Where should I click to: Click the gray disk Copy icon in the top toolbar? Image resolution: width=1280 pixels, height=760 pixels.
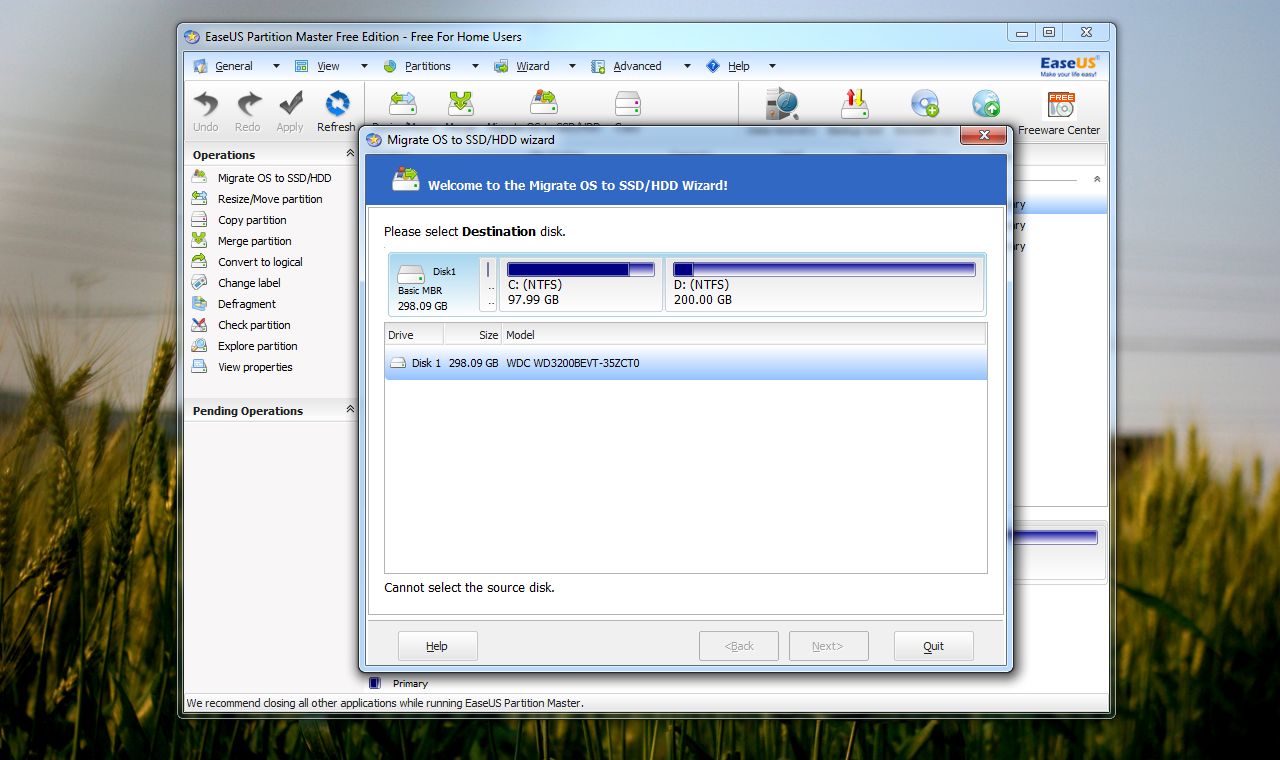tap(628, 104)
